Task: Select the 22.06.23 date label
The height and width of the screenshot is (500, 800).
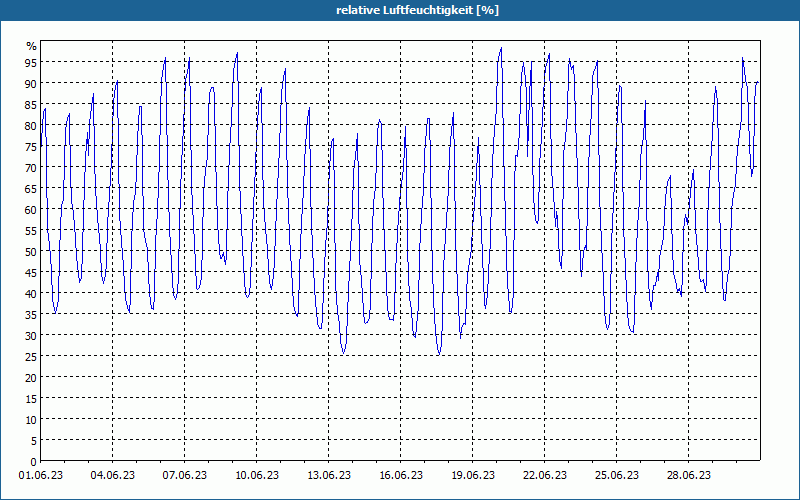Action: coord(544,476)
